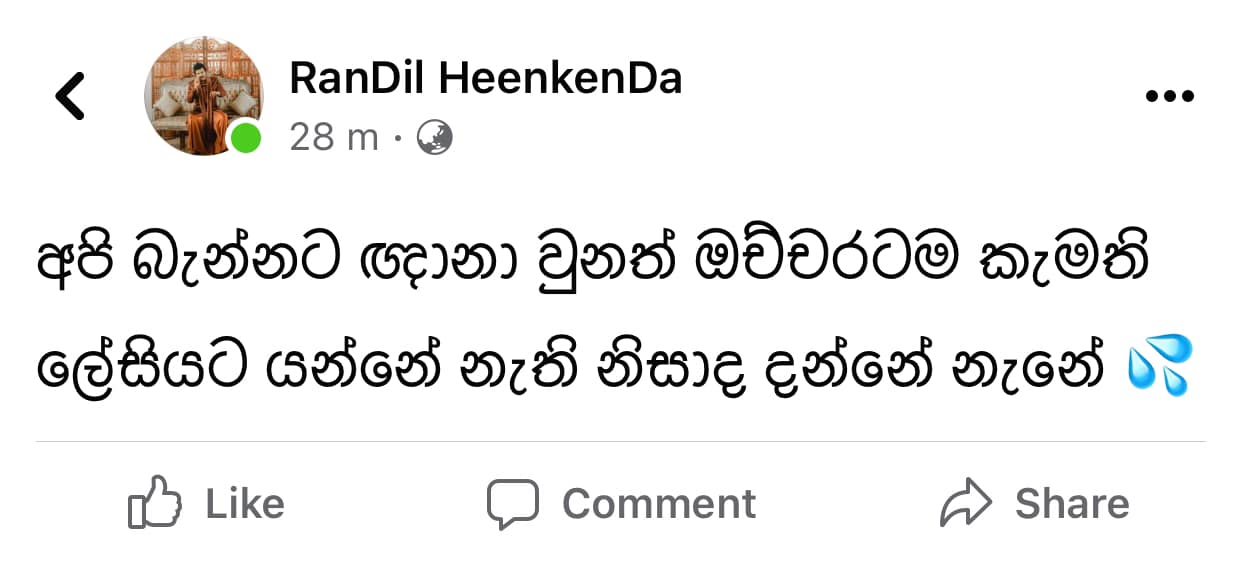Screen dimensions: 1242x561
Task: Click the Comment text label
Action: [x=659, y=503]
